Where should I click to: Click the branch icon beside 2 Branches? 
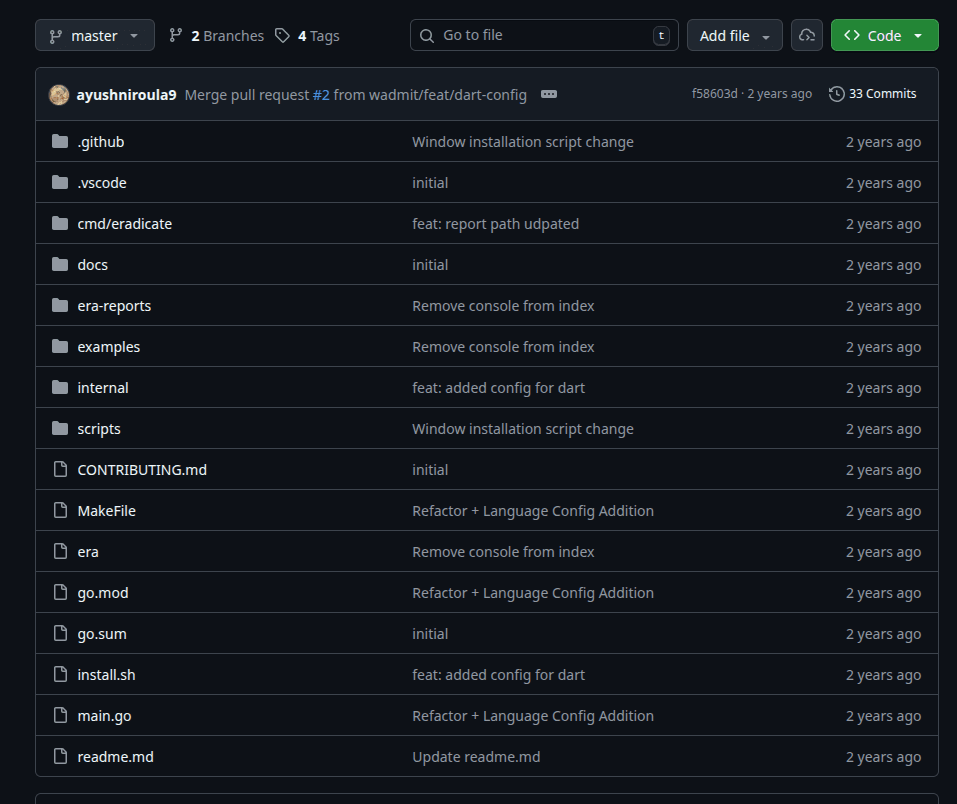pos(176,36)
